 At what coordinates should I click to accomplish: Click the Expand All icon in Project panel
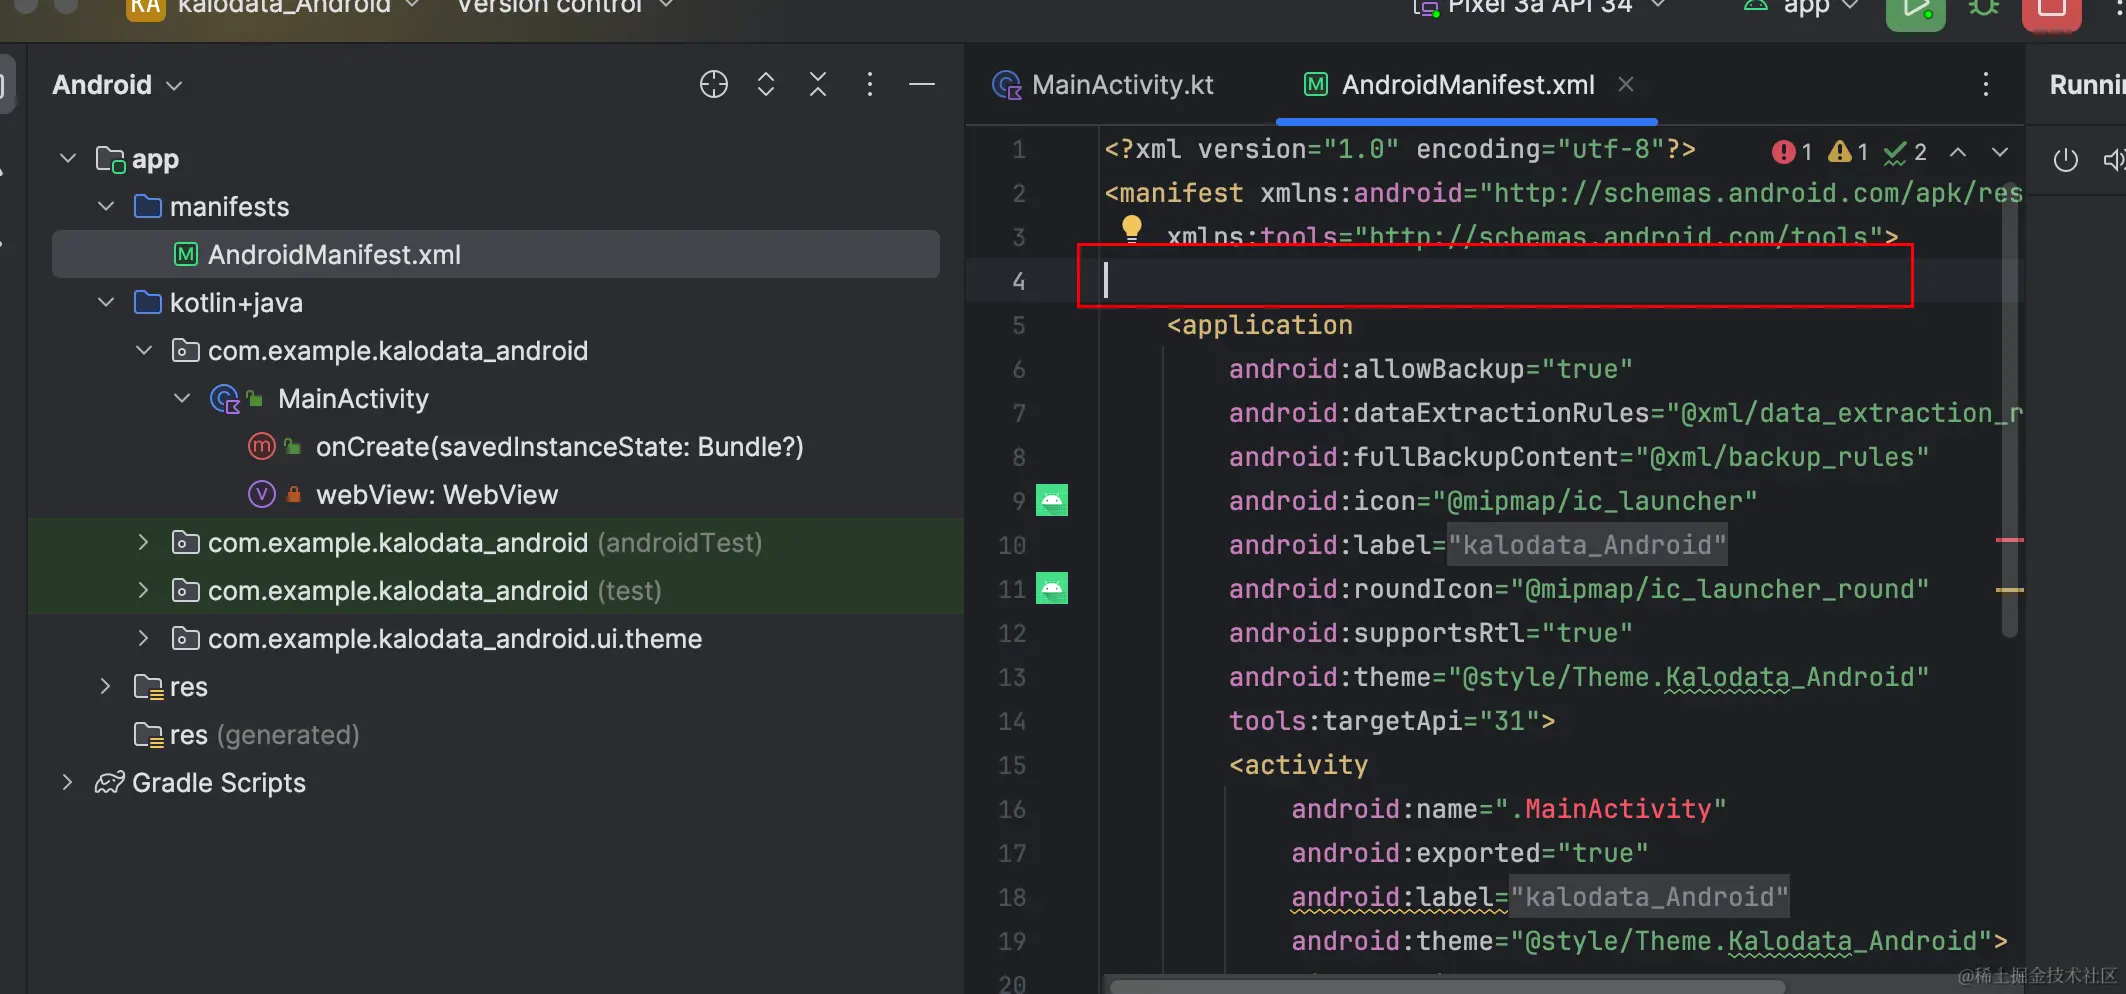tap(766, 85)
